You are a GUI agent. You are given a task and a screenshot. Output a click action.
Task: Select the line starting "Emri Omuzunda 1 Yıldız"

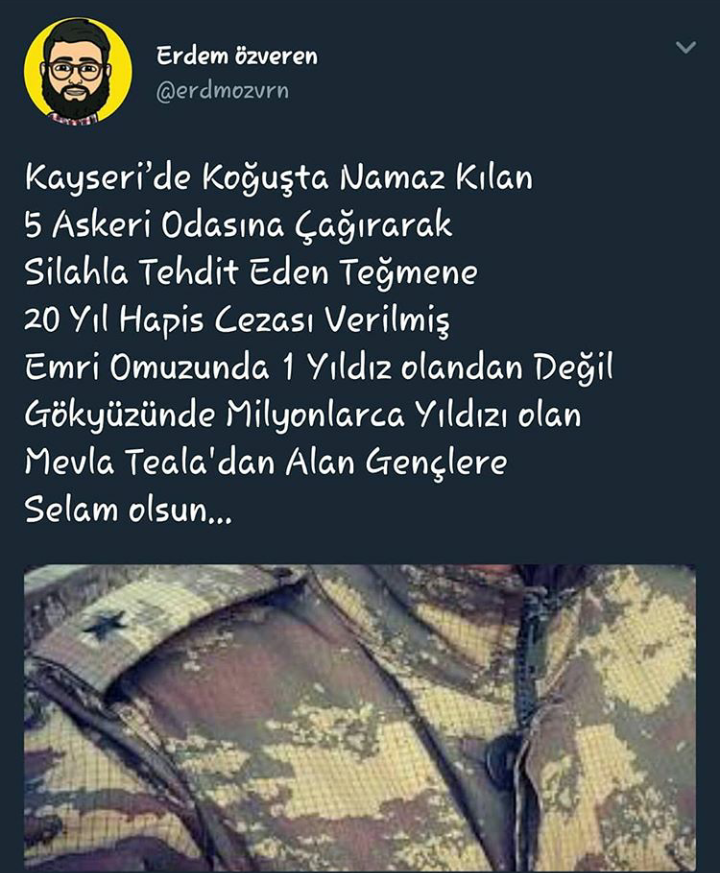pos(319,367)
